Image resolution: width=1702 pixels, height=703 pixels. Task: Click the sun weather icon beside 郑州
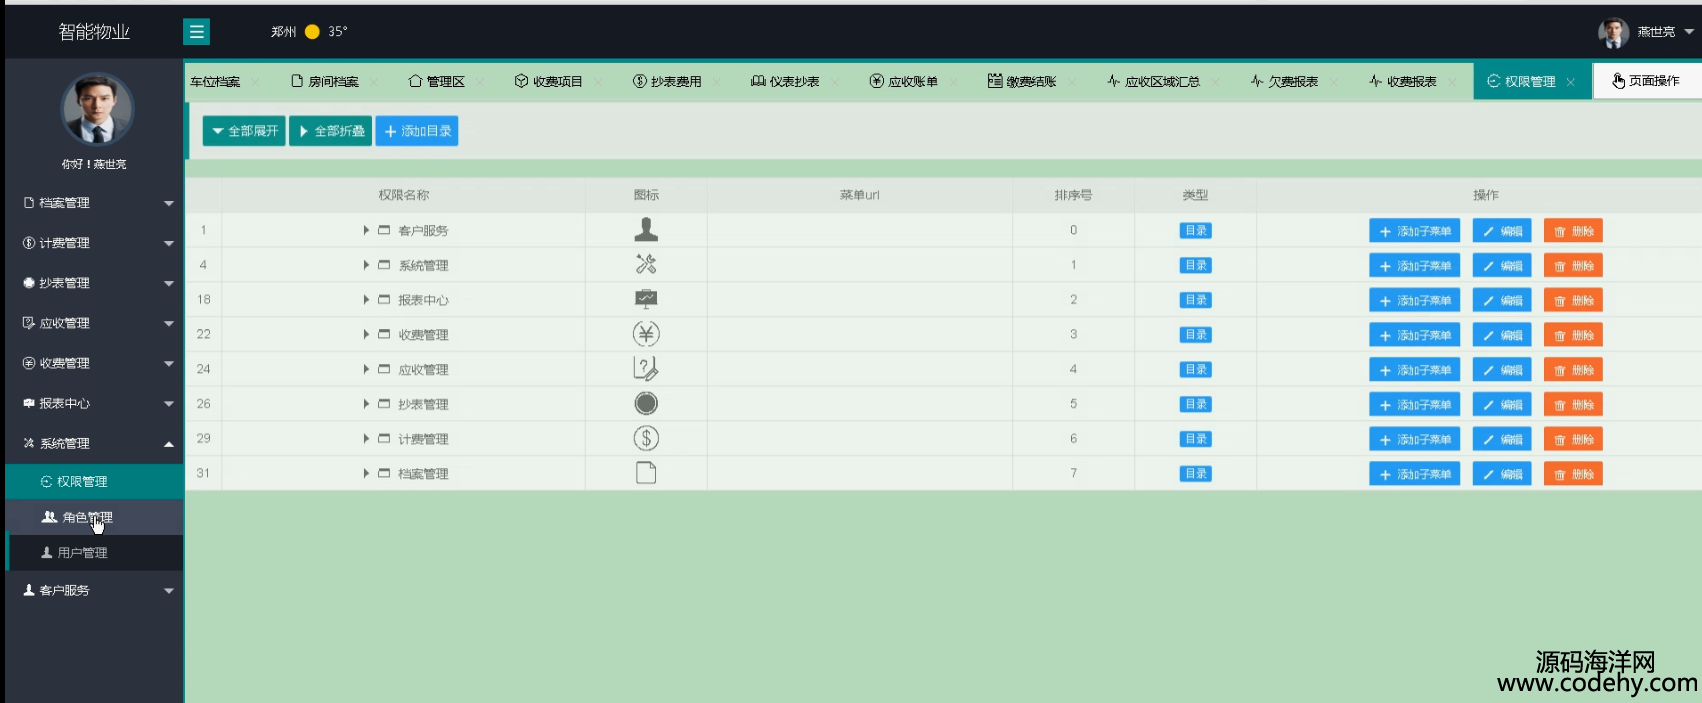point(312,32)
